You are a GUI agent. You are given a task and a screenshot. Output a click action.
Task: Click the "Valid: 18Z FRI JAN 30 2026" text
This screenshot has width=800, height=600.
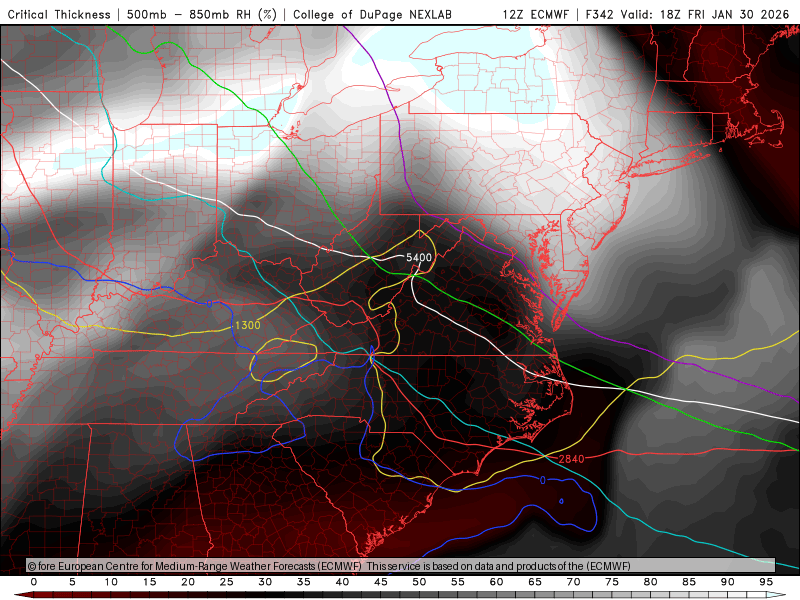click(x=705, y=14)
